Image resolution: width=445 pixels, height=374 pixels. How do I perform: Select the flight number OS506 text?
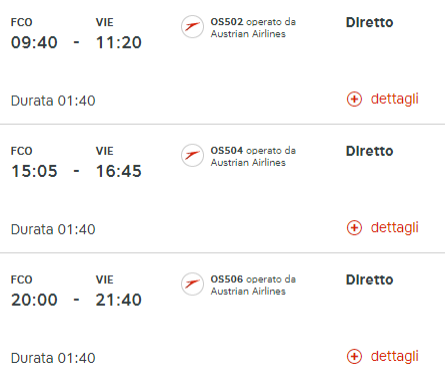click(x=227, y=279)
